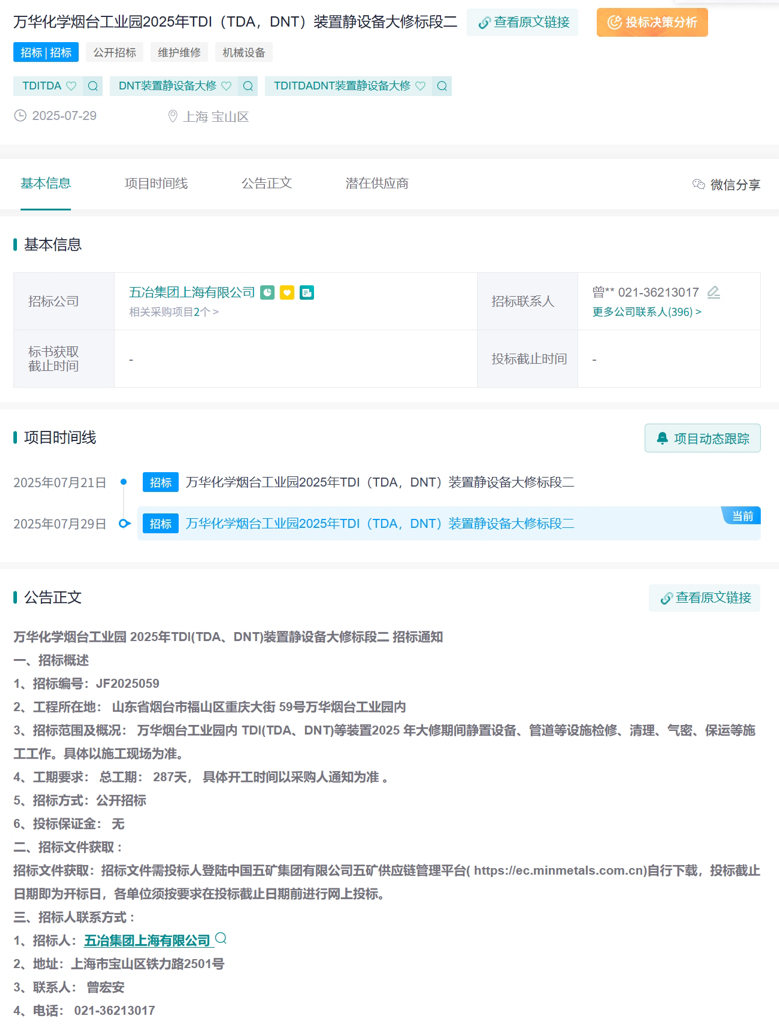
Task: Select the 维护维修 tag
Action: click(x=179, y=52)
